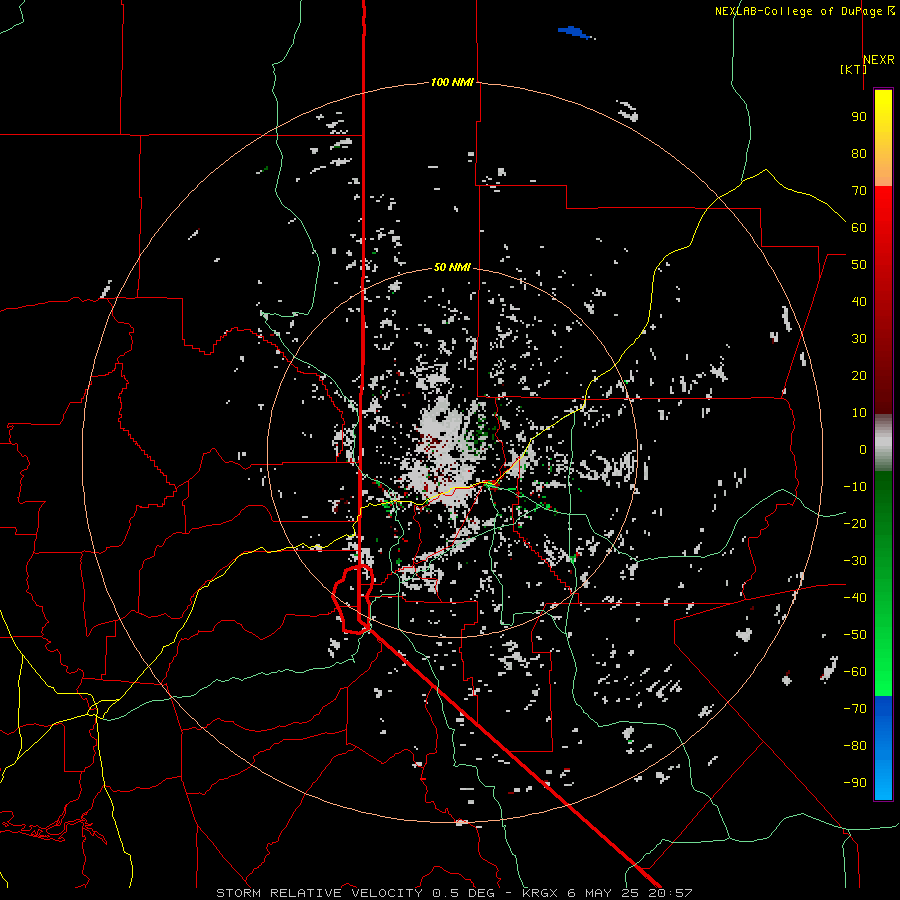Select the 0 value on the velocity scale

tap(863, 449)
